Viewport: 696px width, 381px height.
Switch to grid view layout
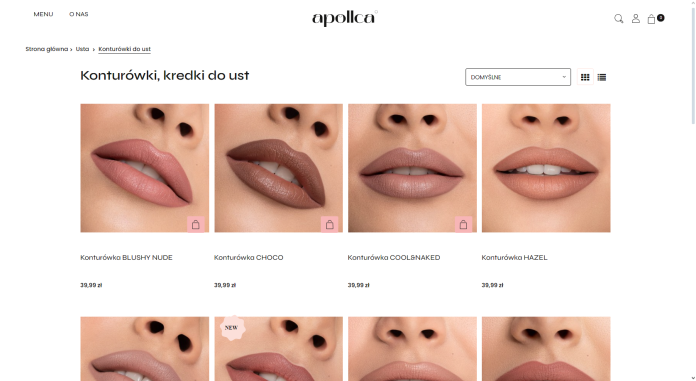pos(585,77)
